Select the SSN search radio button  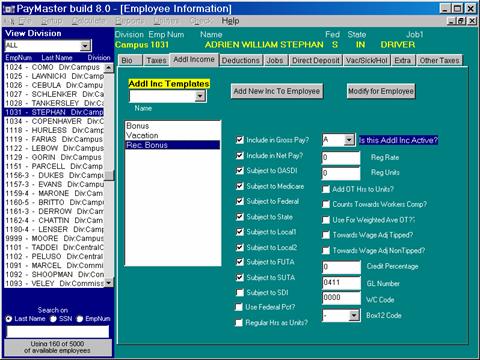53,319
